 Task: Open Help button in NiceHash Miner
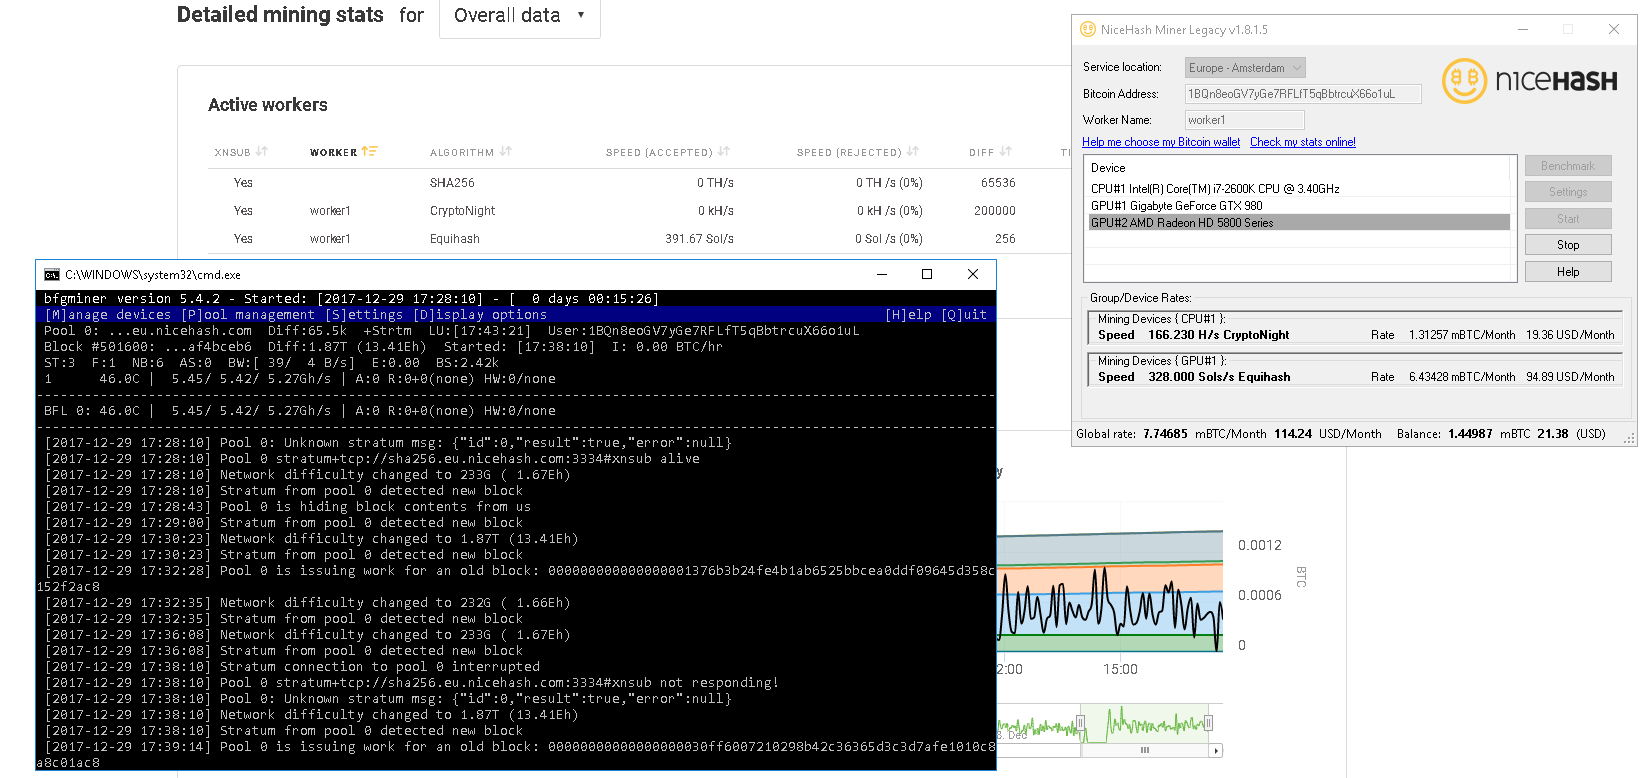(1568, 272)
